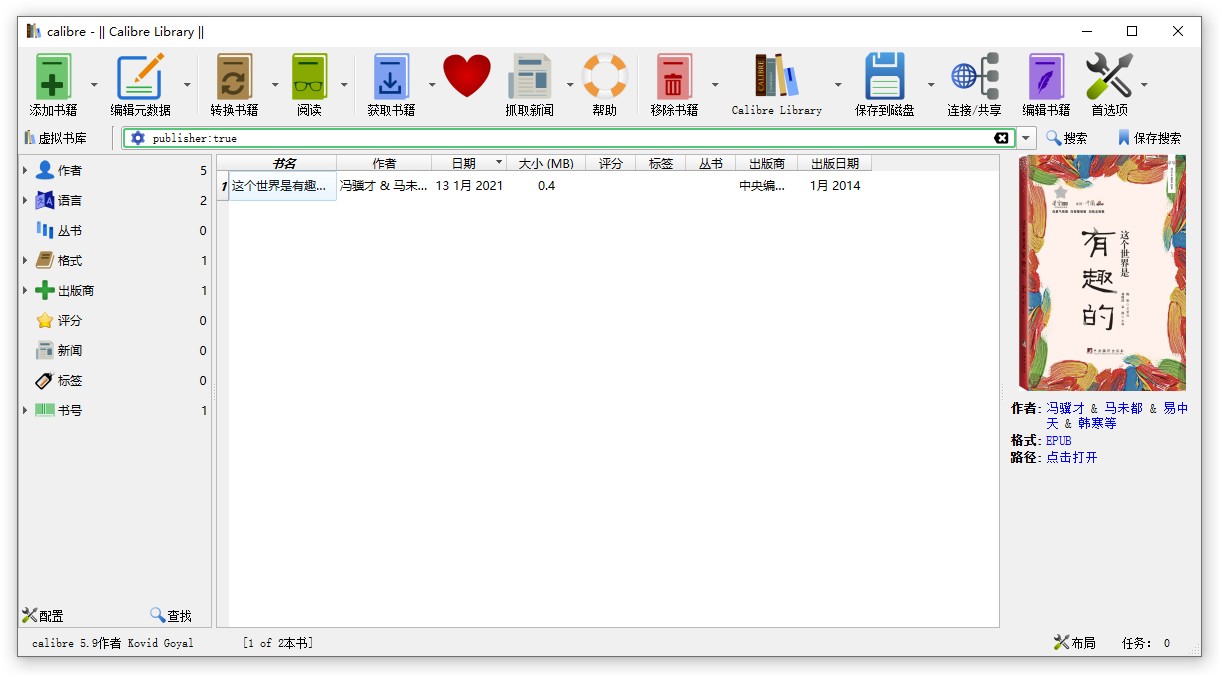1219x675 pixels.
Task: Click author link 冯骥才
Action: coord(1065,408)
